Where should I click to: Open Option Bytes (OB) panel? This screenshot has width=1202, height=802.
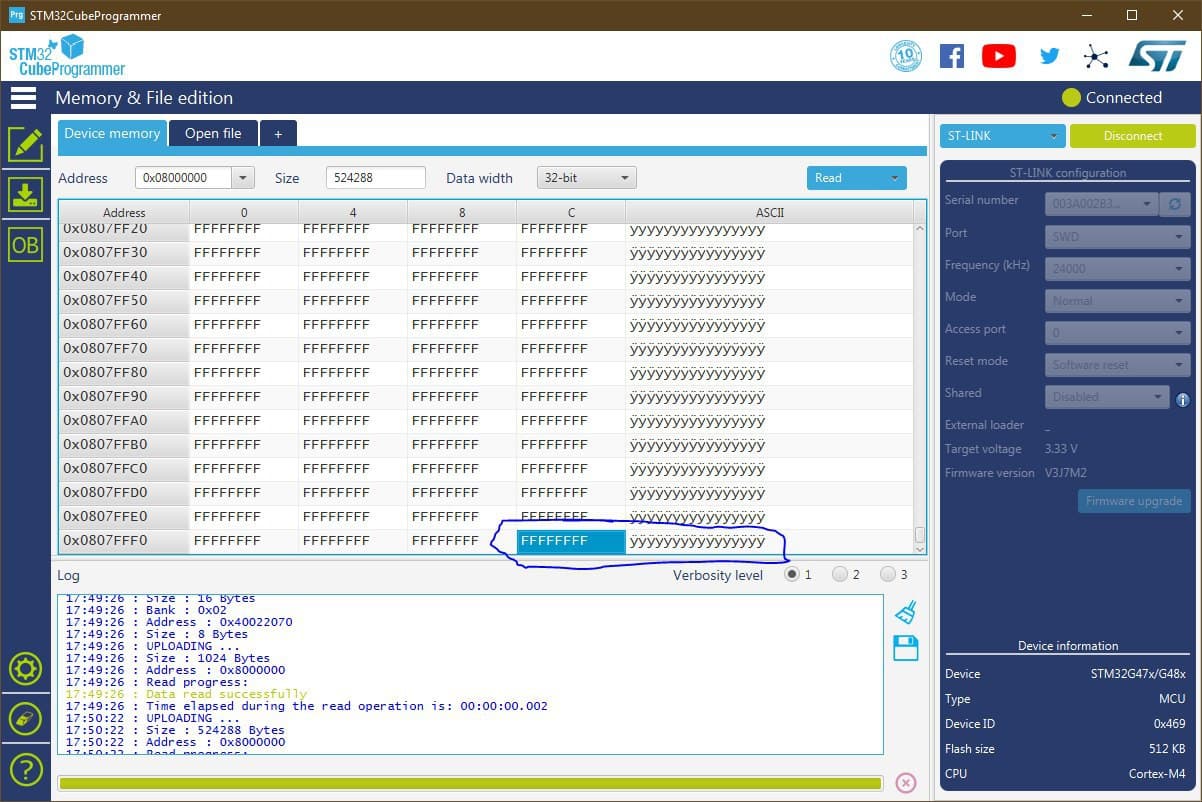(x=25, y=244)
